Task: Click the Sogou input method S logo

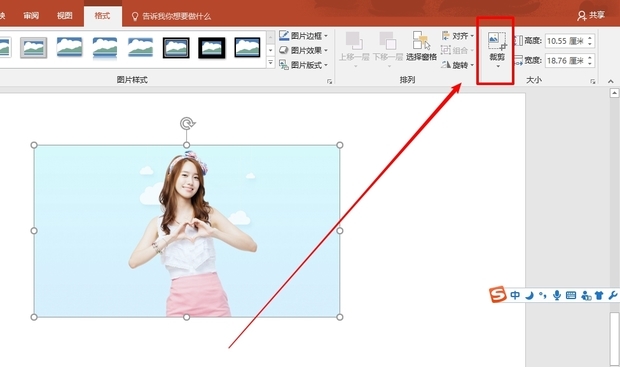Action: tap(498, 294)
